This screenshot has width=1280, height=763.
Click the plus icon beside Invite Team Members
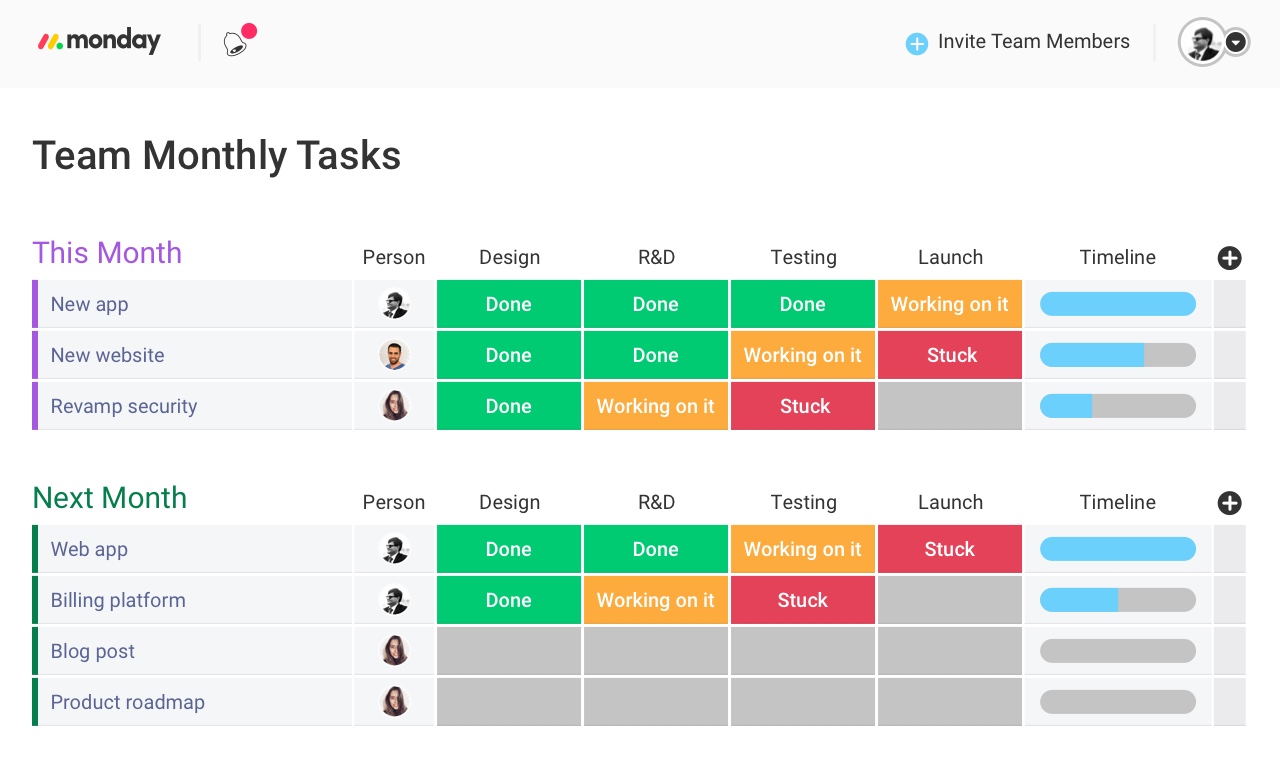coord(916,43)
